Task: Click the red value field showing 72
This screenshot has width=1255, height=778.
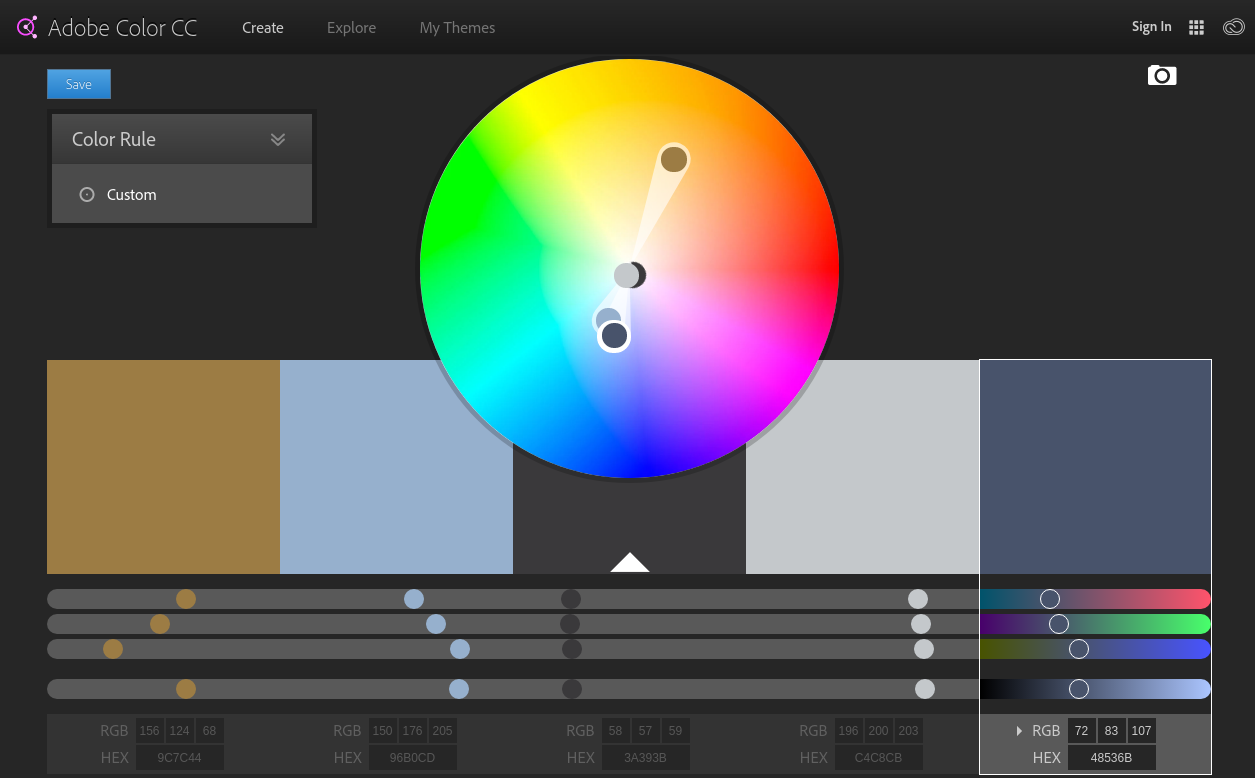Action: click(x=1081, y=731)
